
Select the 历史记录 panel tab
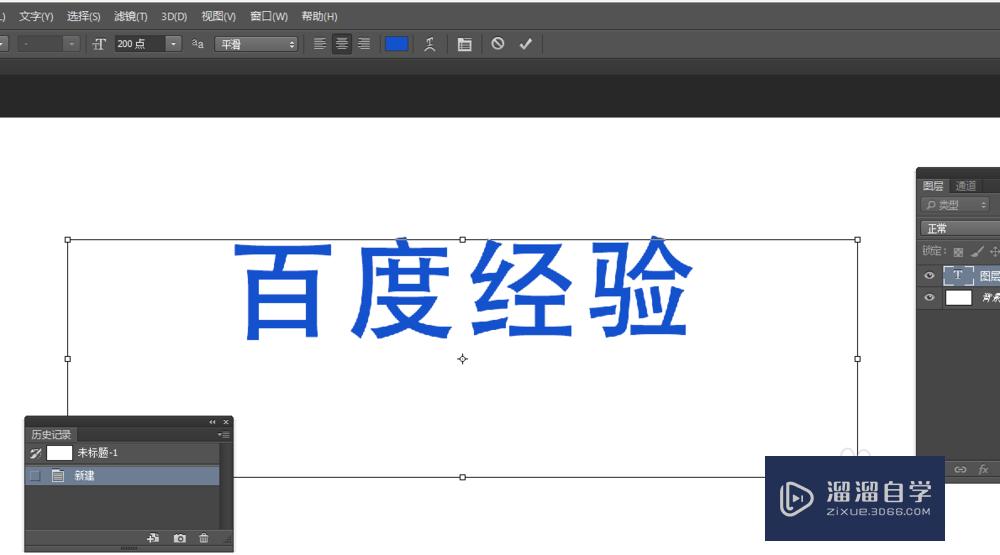(51, 434)
